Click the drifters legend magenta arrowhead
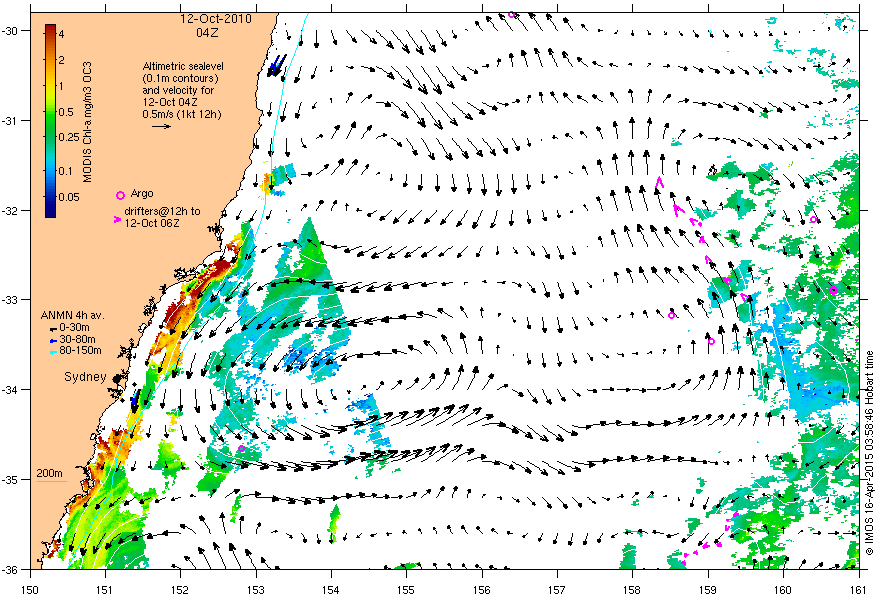Screen dimensions: 880x600 coord(117,220)
